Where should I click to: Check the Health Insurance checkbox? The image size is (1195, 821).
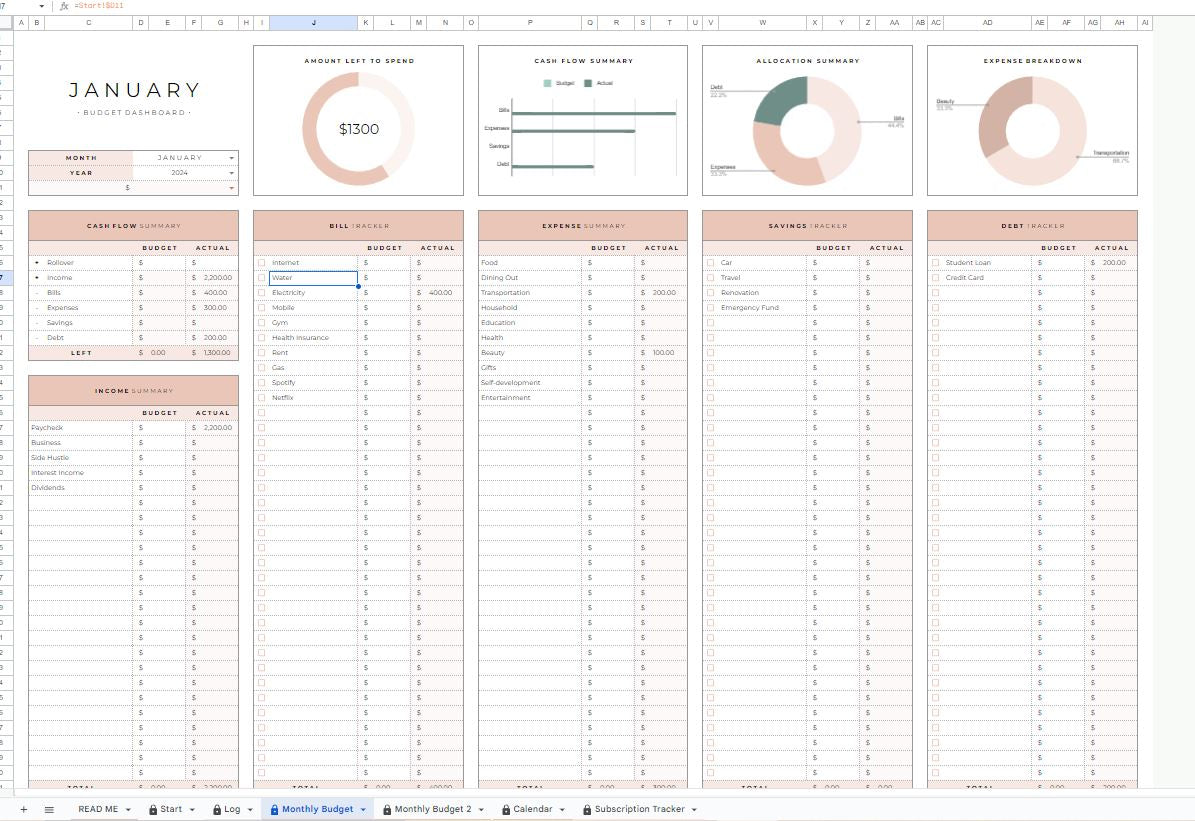click(261, 338)
